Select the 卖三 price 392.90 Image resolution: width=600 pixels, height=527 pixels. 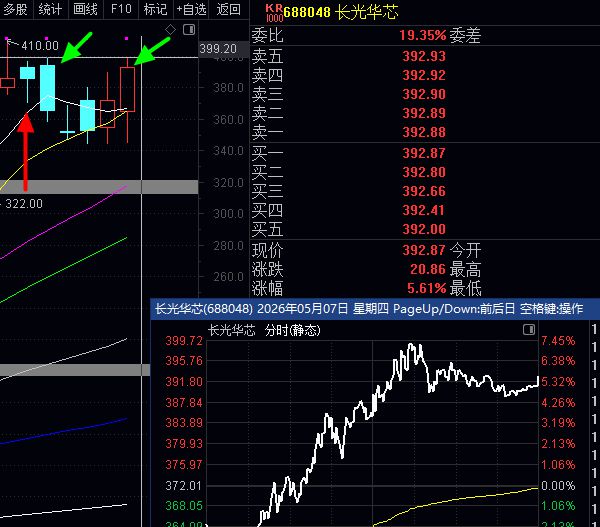424,94
